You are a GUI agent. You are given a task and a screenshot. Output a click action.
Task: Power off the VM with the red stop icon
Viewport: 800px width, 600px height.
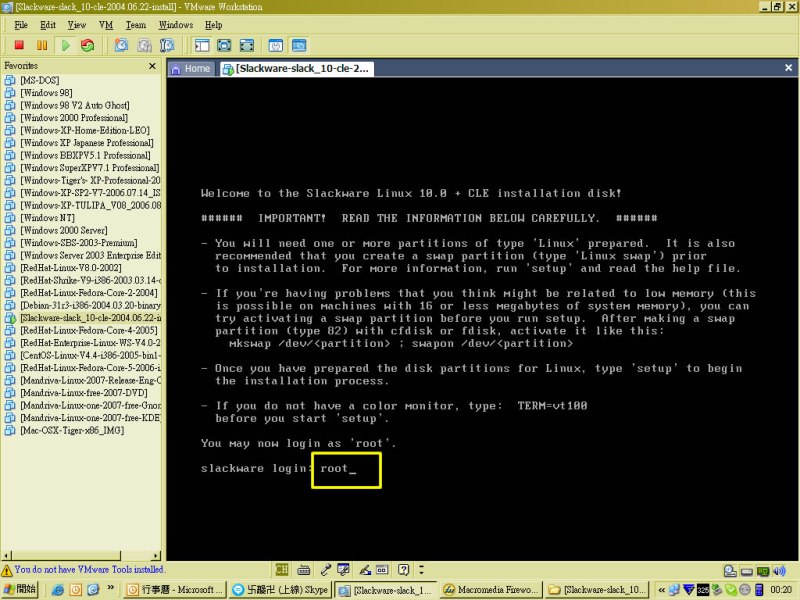coord(19,45)
